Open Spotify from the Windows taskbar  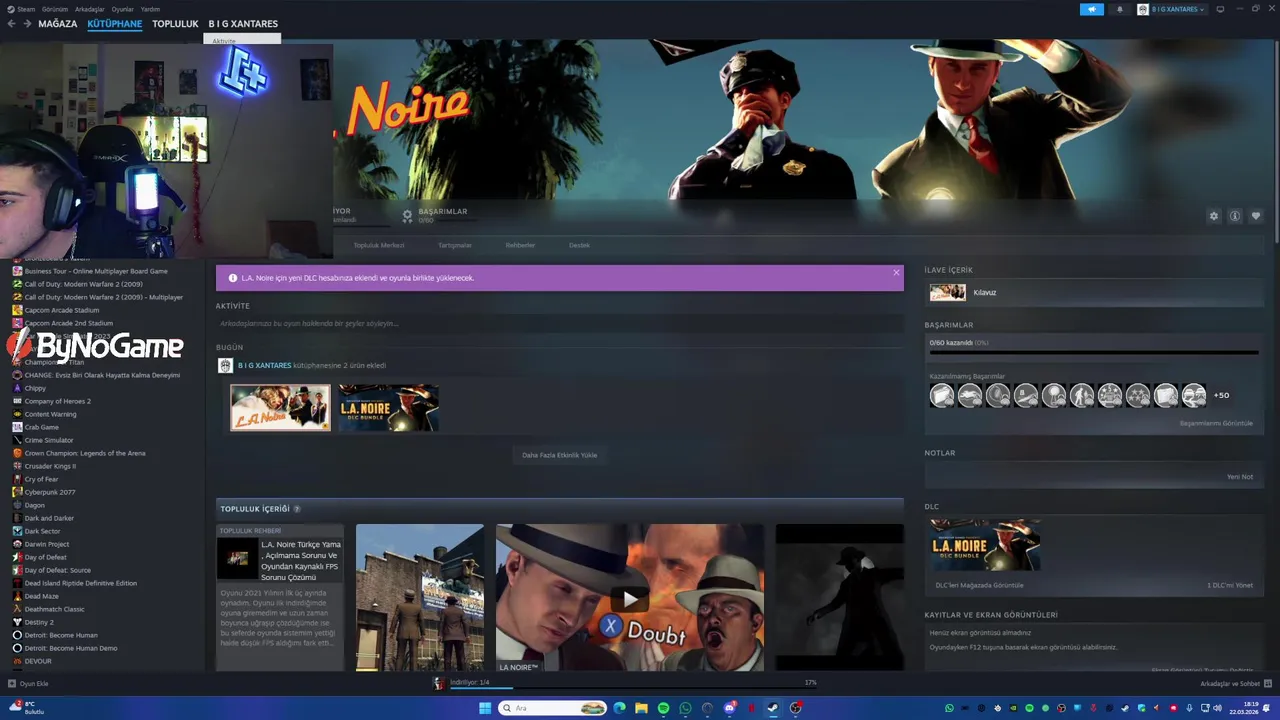(x=663, y=708)
